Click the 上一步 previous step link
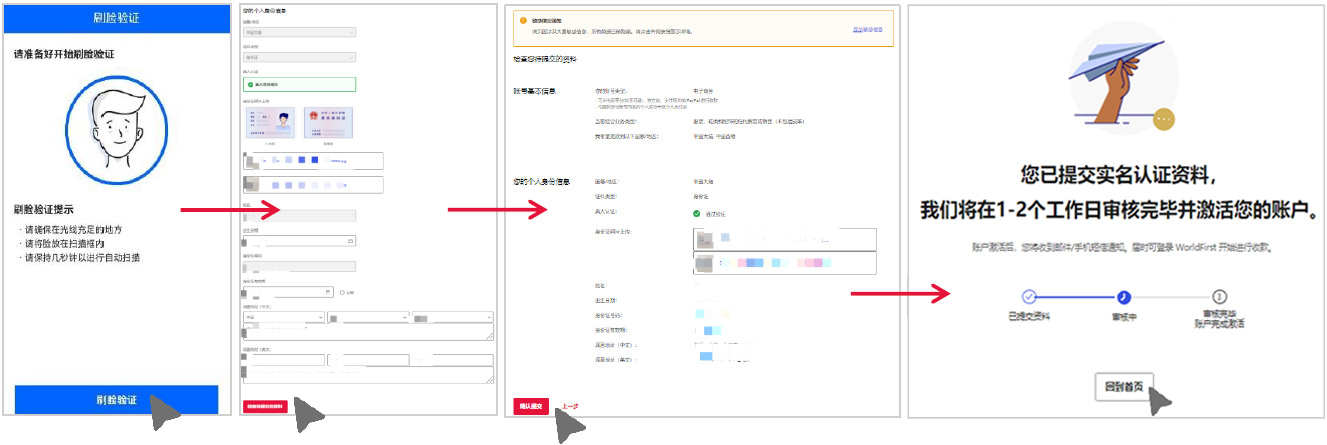This screenshot has width=1327, height=445. pyautogui.click(x=568, y=406)
